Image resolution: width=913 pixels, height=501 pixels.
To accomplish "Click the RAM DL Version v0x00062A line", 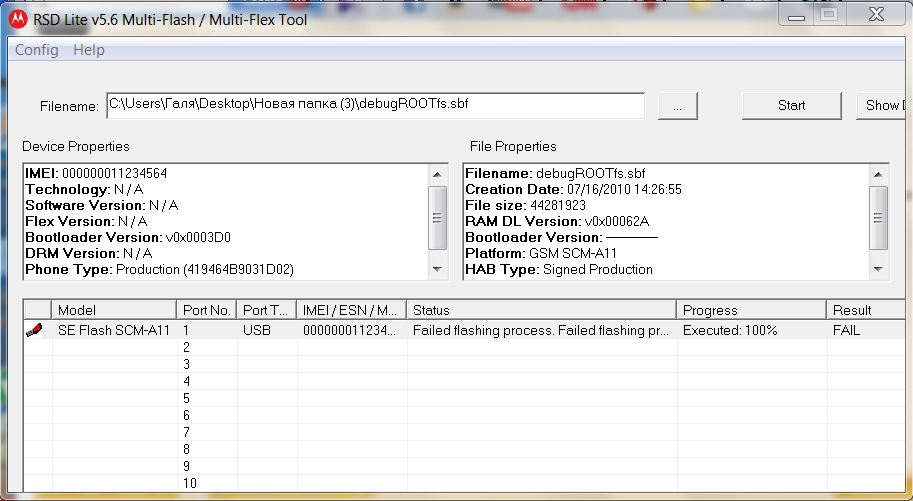I will 557,221.
